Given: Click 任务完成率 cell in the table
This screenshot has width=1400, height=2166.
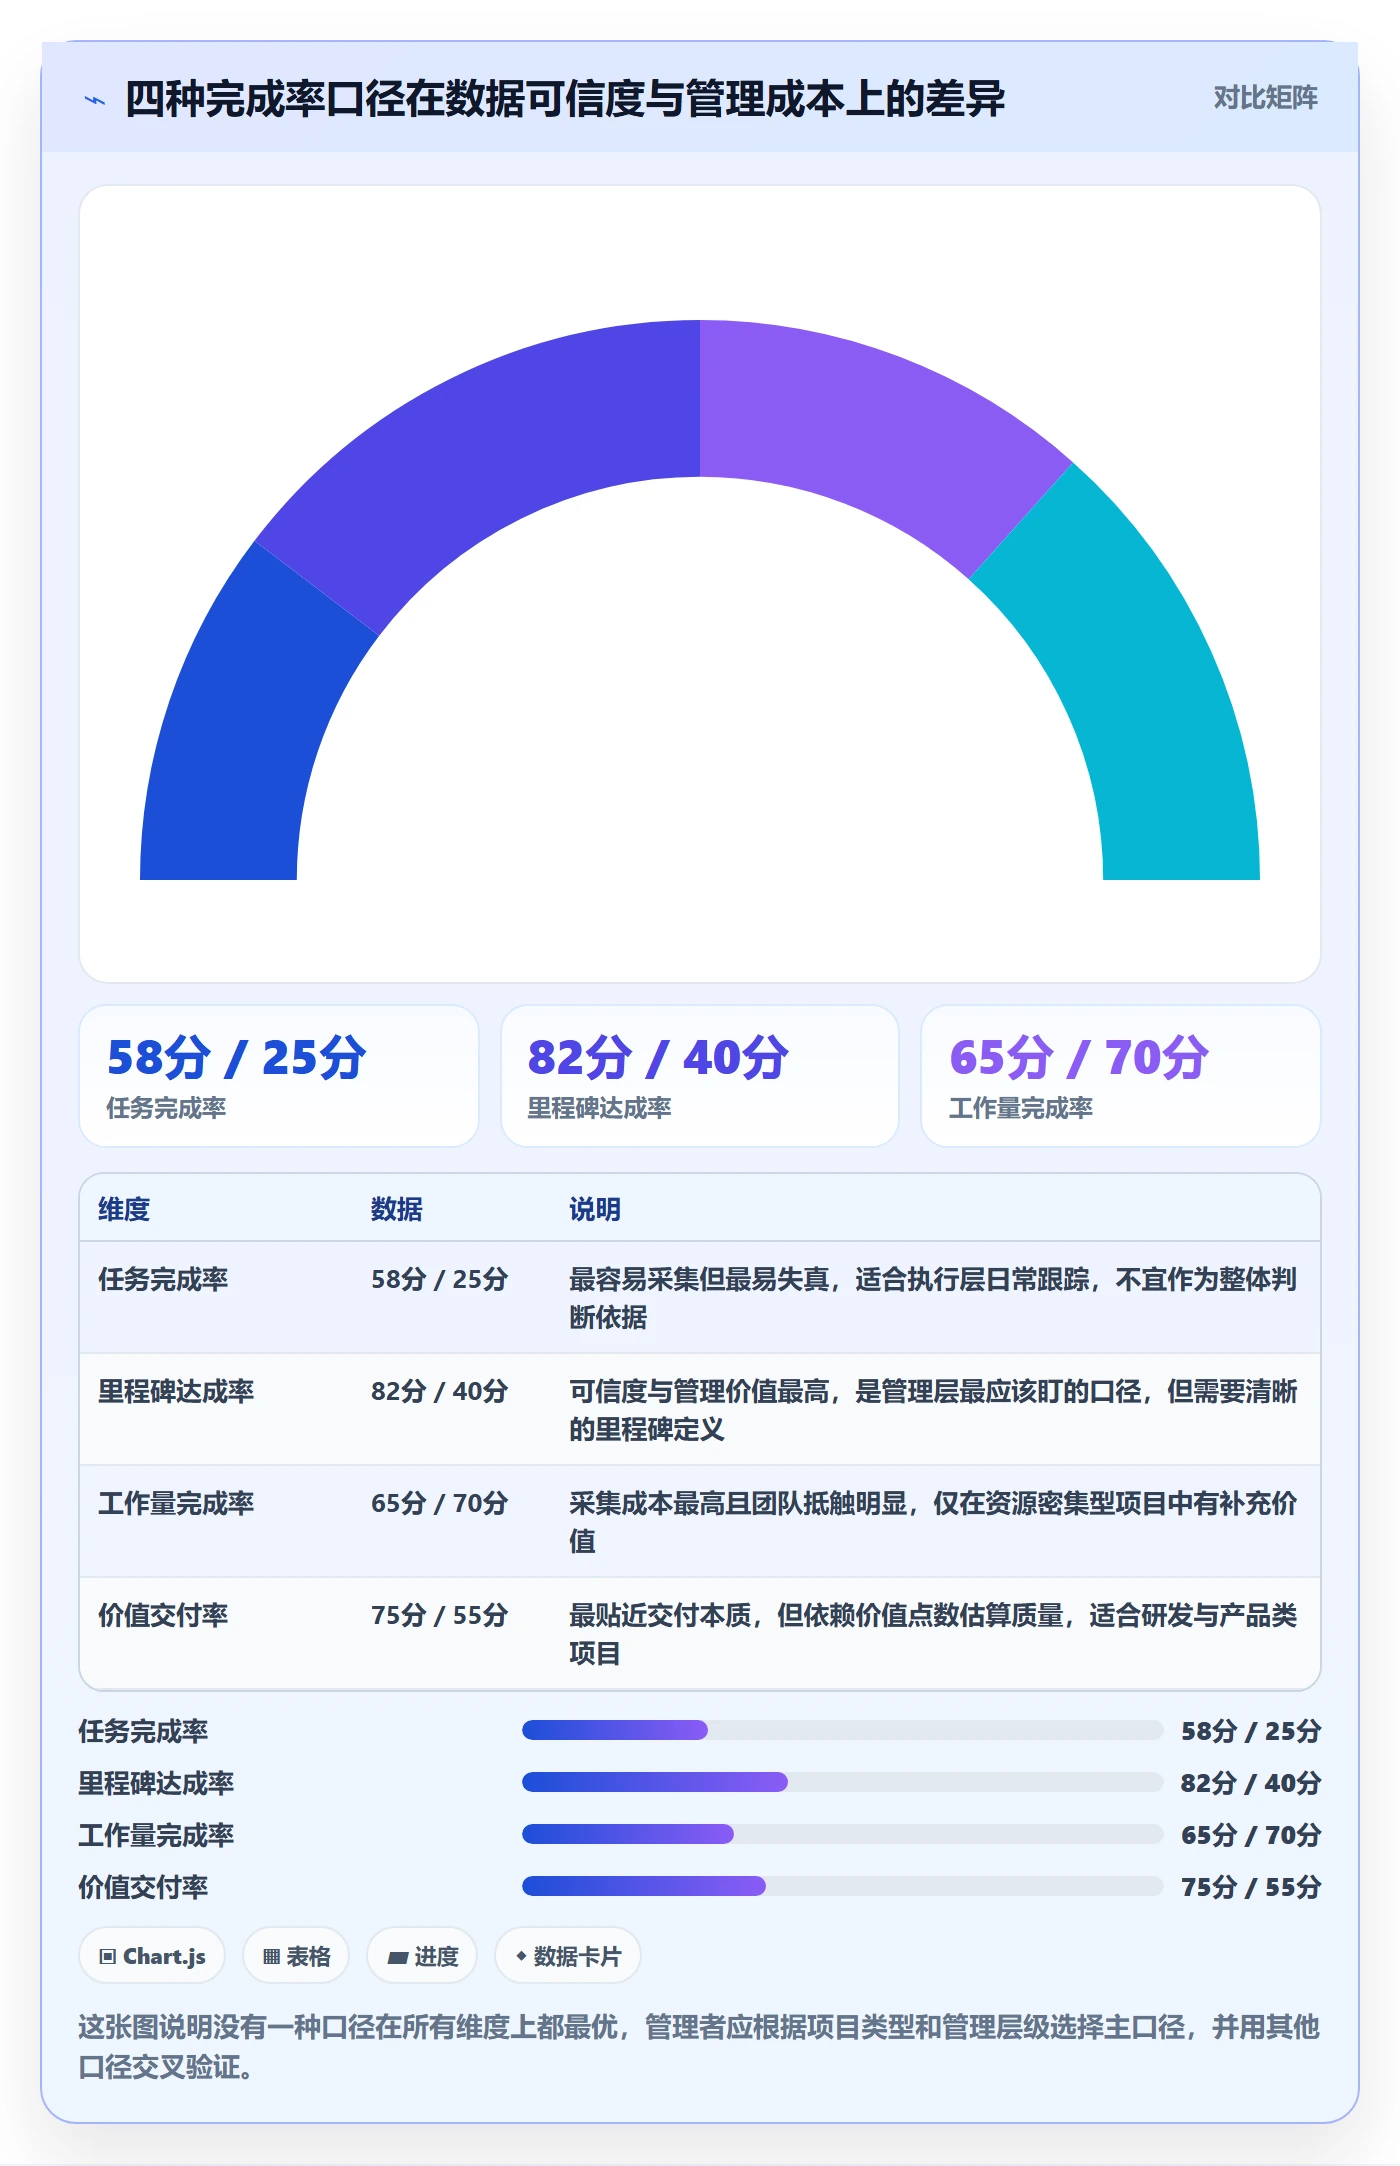Looking at the screenshot, I should (x=163, y=1279).
